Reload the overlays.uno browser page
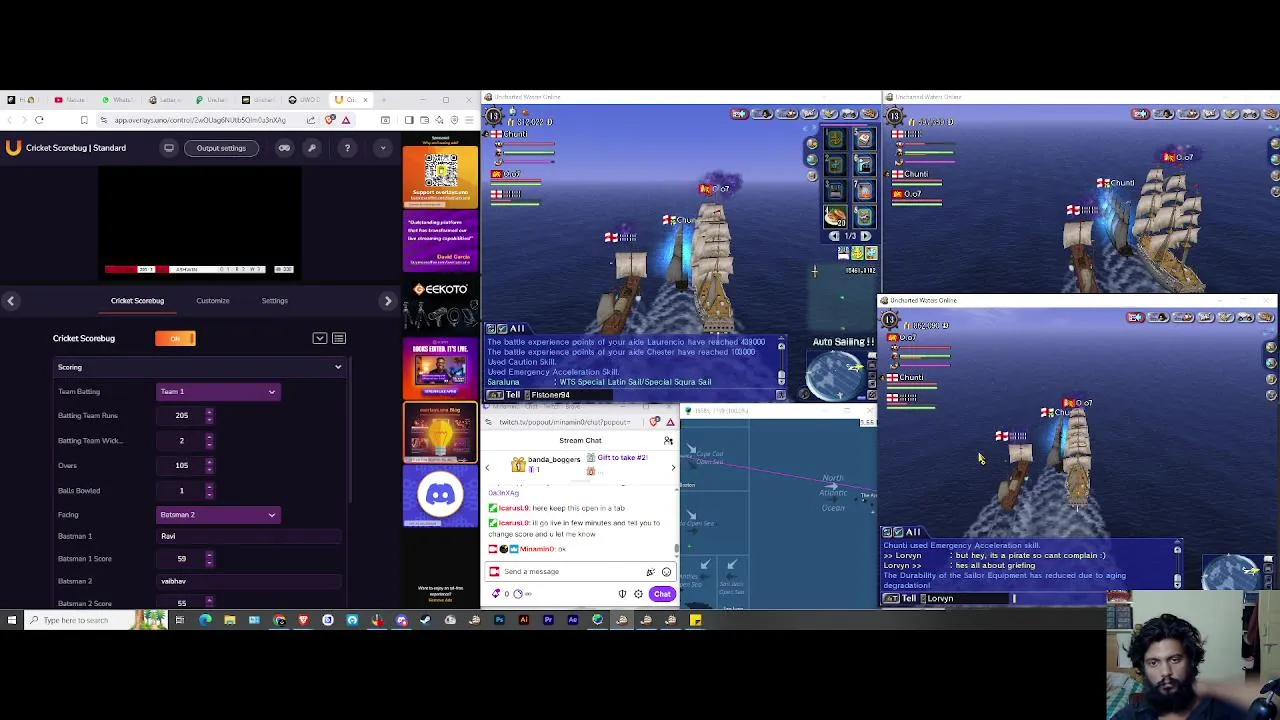The image size is (1280, 720). tap(39, 120)
